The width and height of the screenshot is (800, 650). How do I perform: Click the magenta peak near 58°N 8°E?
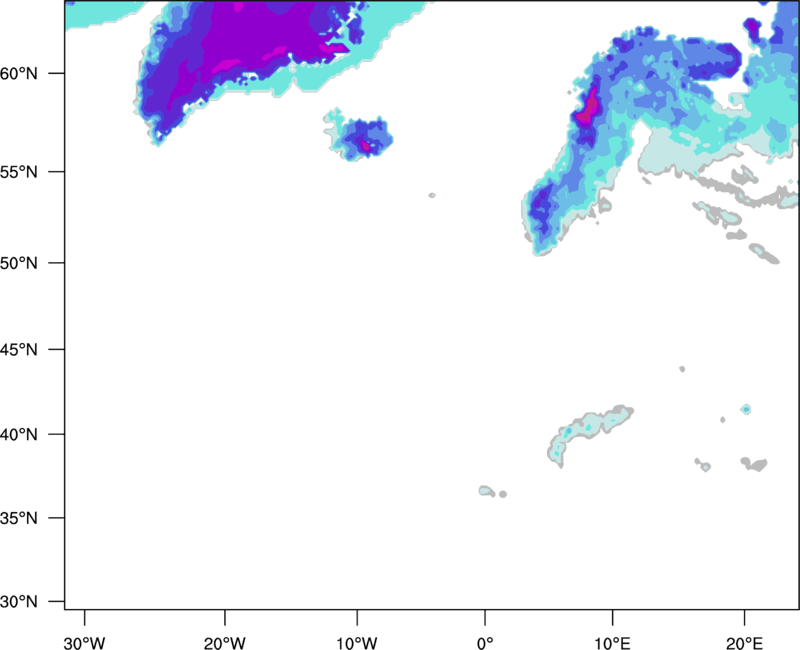[588, 108]
